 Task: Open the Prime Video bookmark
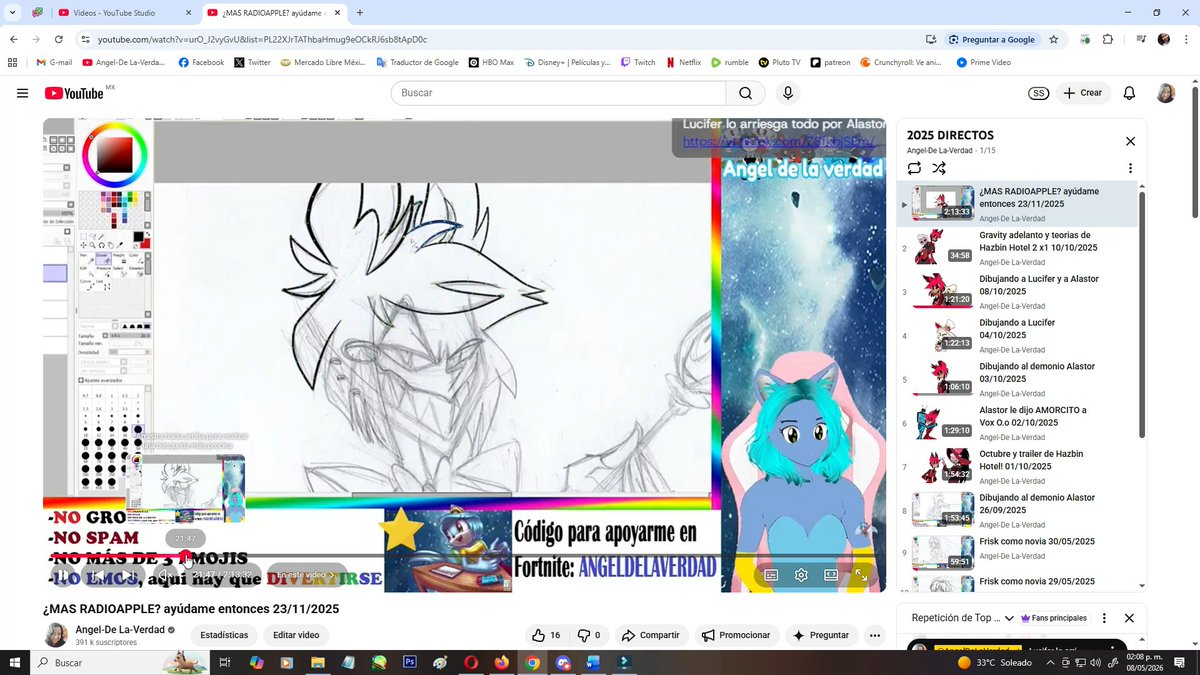click(x=983, y=62)
